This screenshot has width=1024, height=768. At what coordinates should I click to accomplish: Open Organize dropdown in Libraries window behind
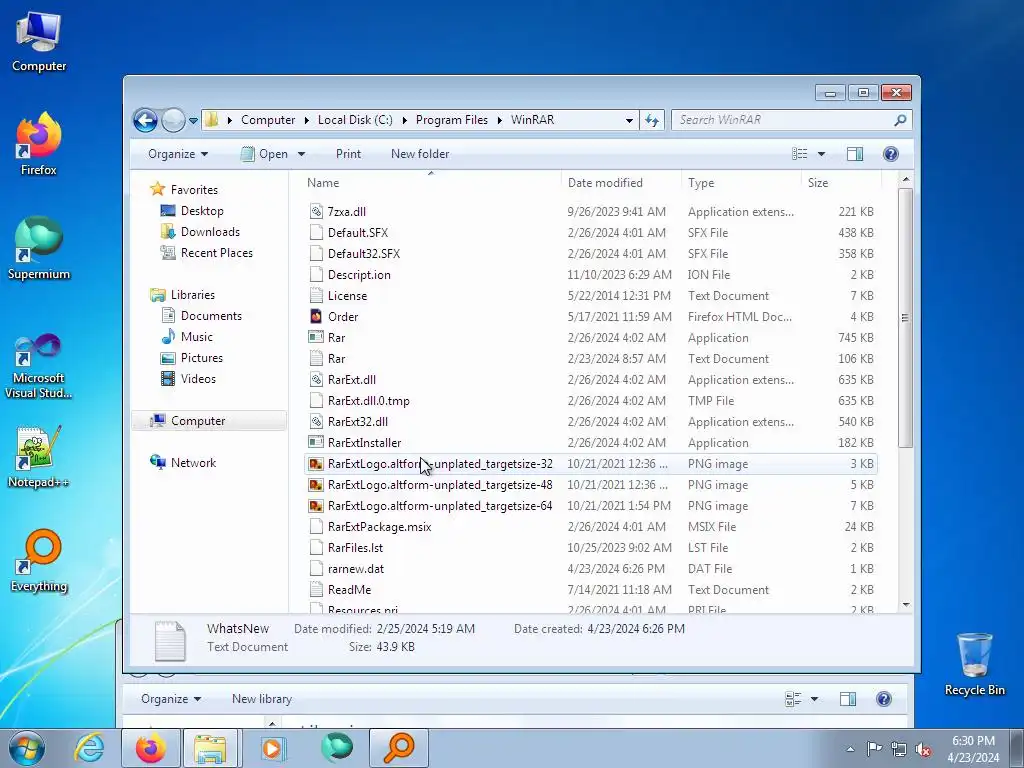(171, 699)
